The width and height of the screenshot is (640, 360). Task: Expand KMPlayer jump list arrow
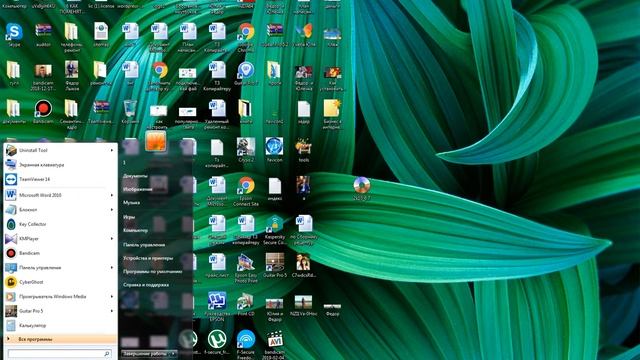click(111, 238)
